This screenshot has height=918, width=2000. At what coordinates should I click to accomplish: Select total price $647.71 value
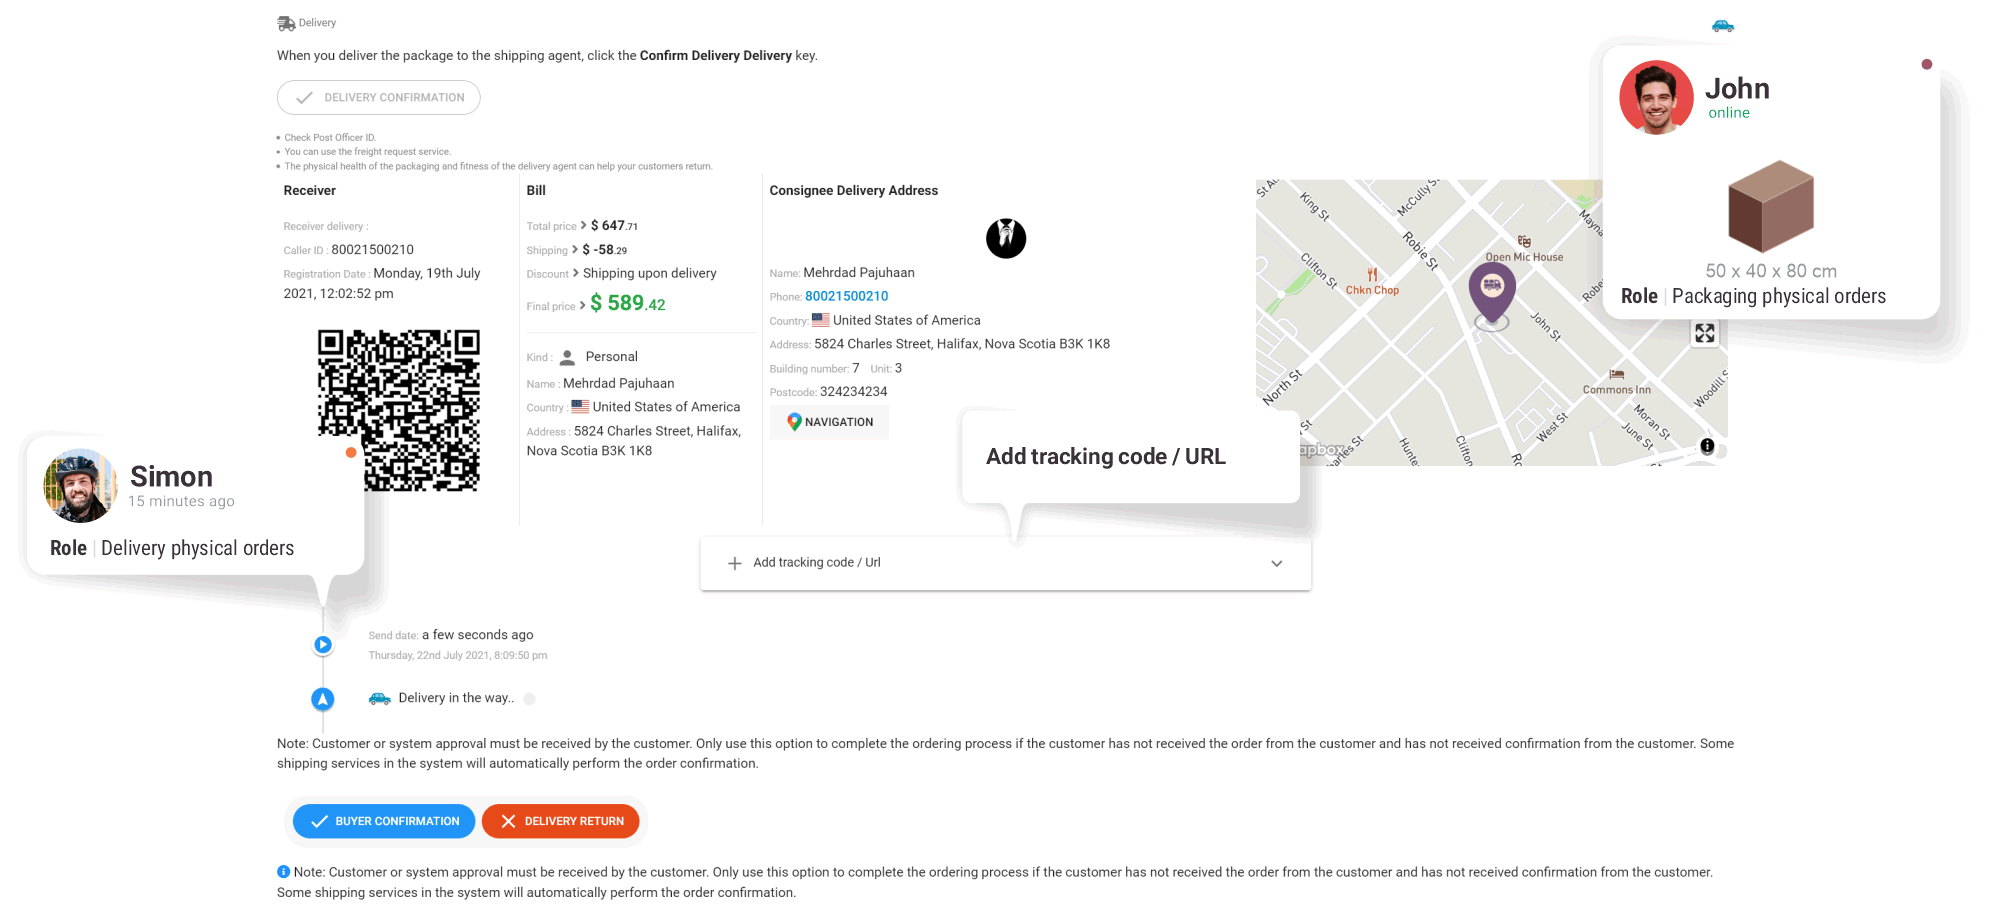[614, 226]
